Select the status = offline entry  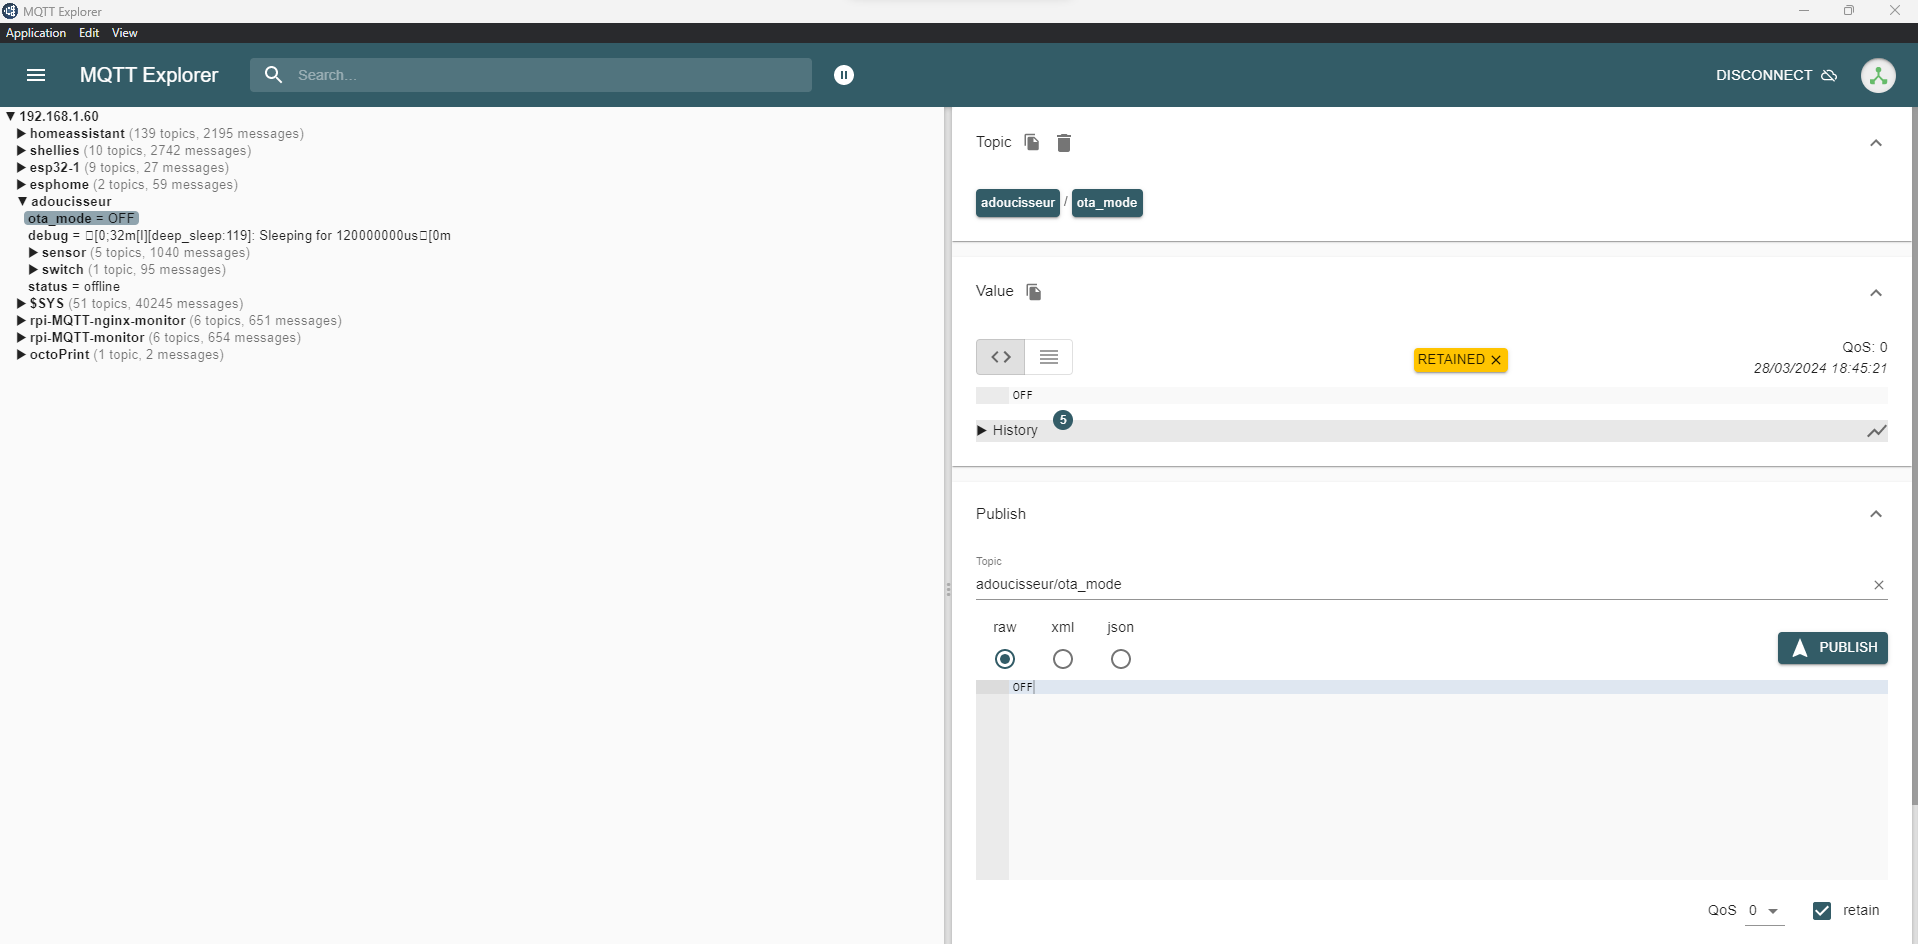[74, 287]
